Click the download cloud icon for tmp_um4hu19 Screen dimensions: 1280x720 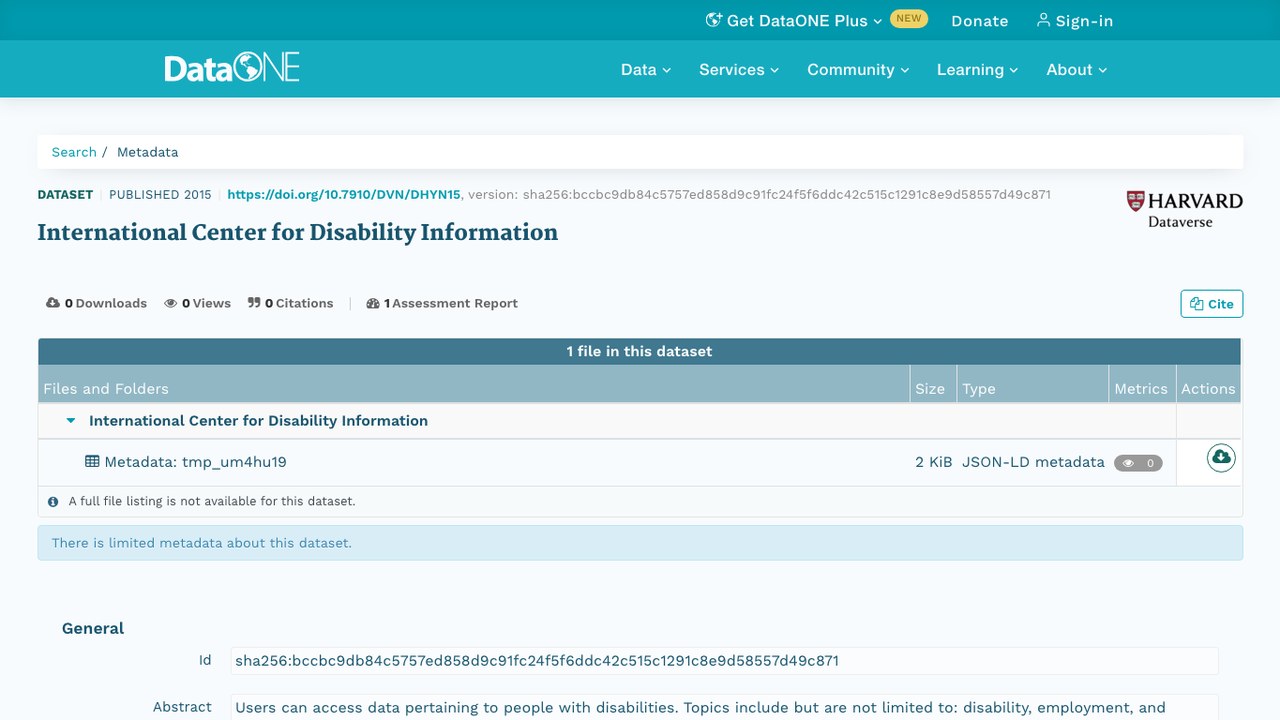tap(1221, 458)
